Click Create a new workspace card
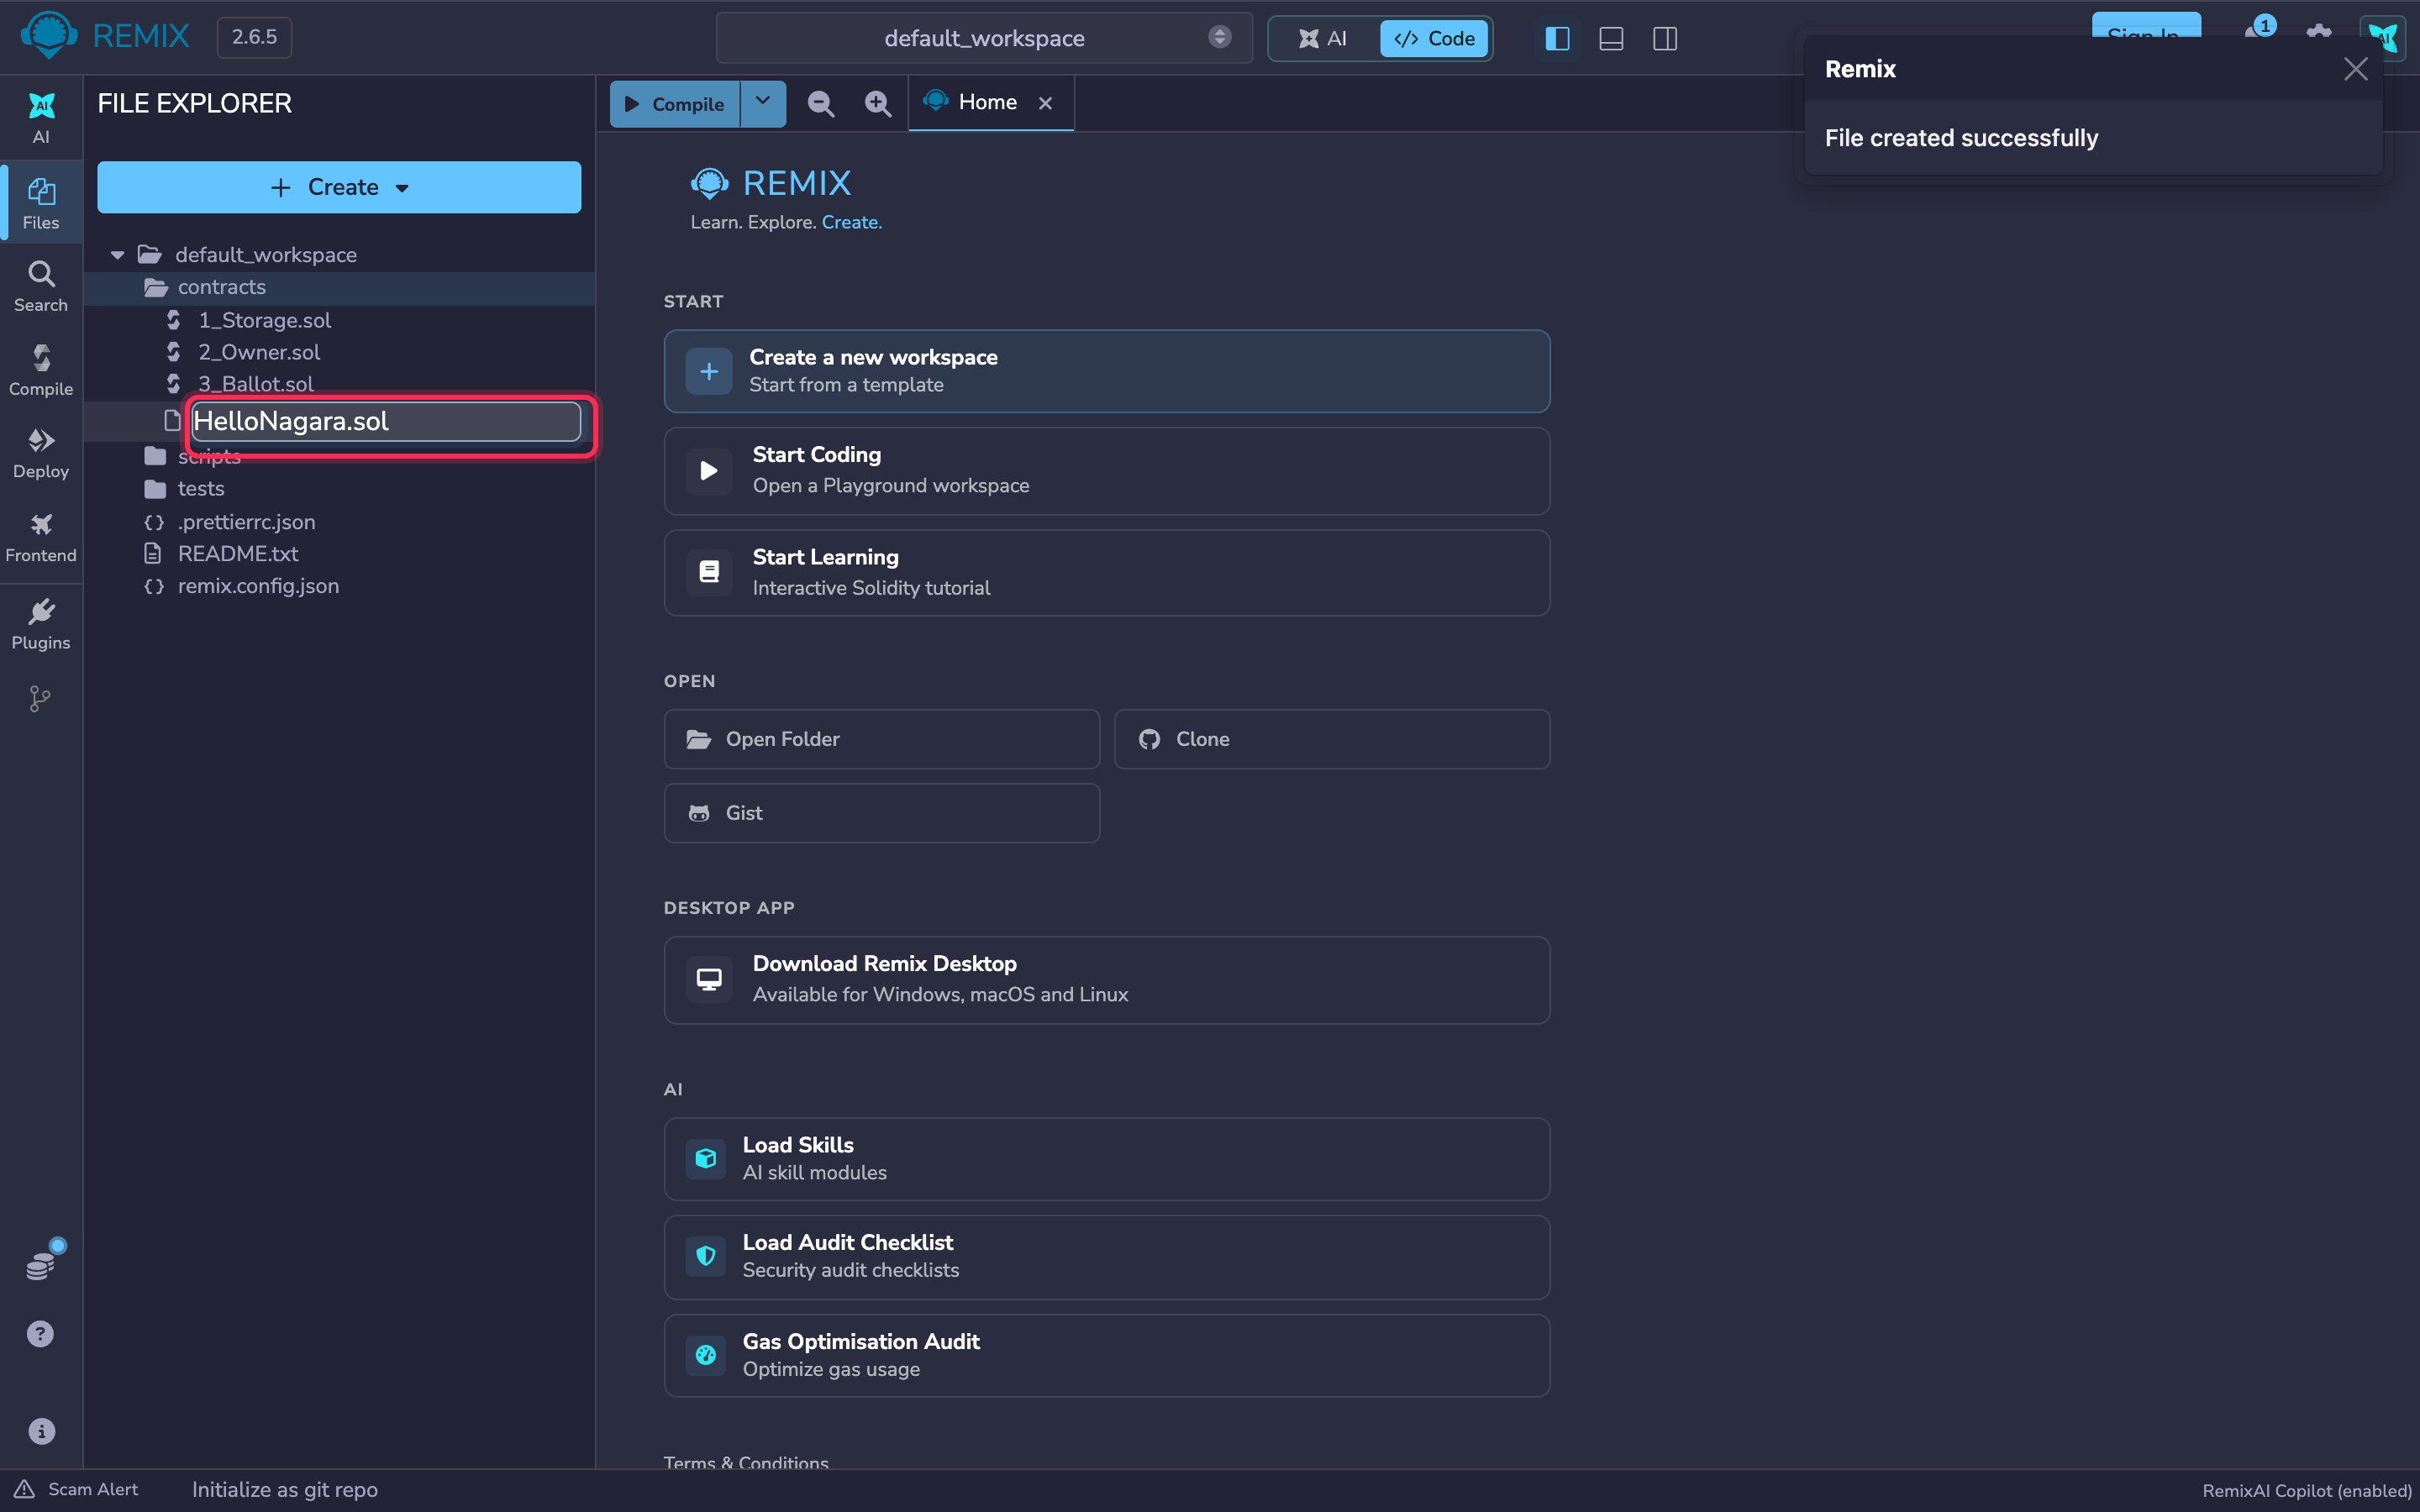Screen dimensions: 2420x1512 1106,371
